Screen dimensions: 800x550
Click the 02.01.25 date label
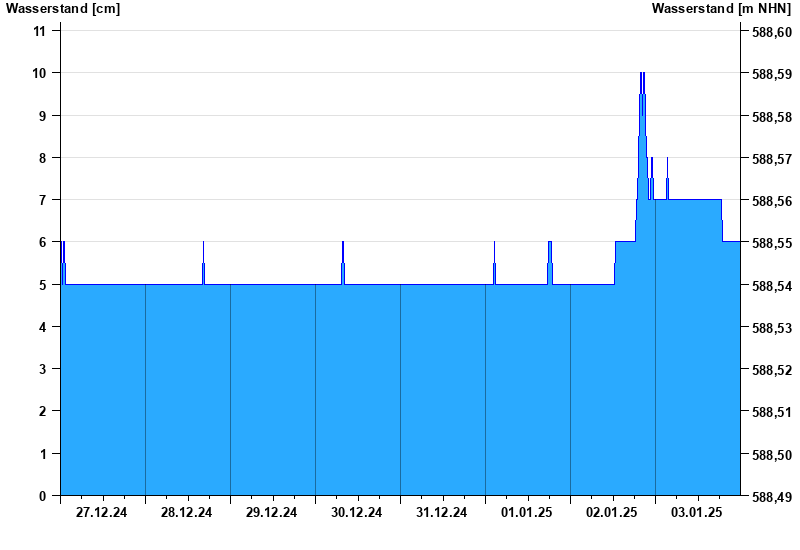tap(612, 512)
